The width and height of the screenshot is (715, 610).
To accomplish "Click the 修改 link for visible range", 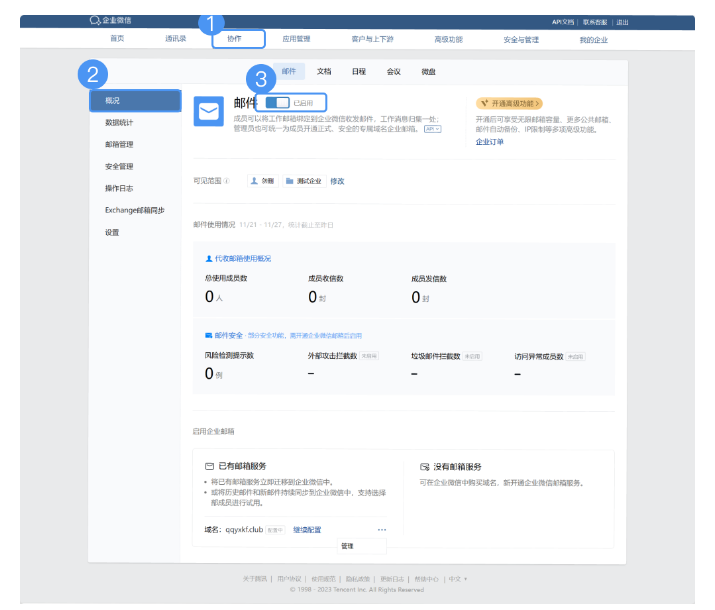I will coord(337,181).
